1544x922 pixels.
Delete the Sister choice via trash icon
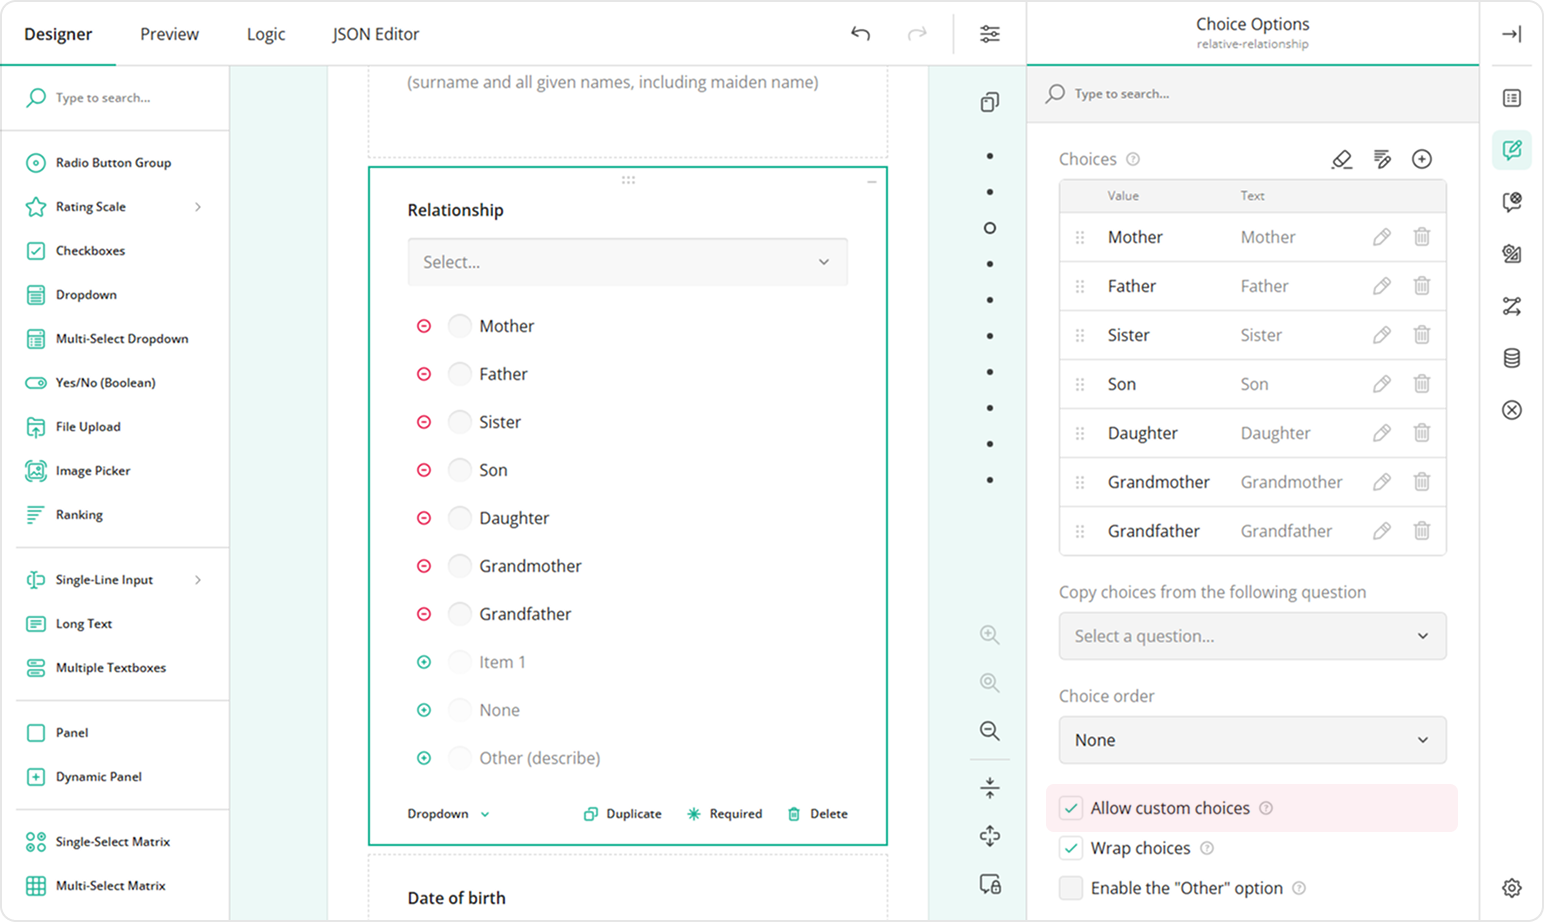pyautogui.click(x=1422, y=334)
